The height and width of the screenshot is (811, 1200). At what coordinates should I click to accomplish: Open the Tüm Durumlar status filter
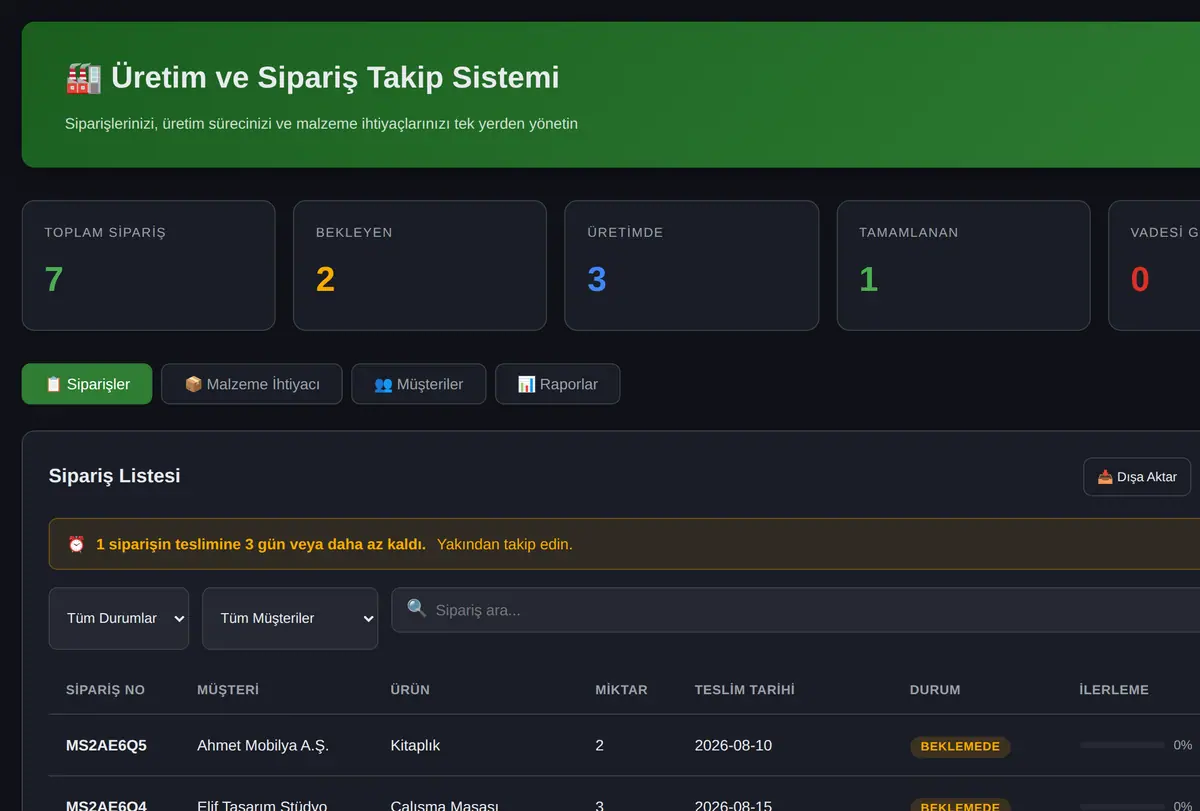tap(119, 618)
